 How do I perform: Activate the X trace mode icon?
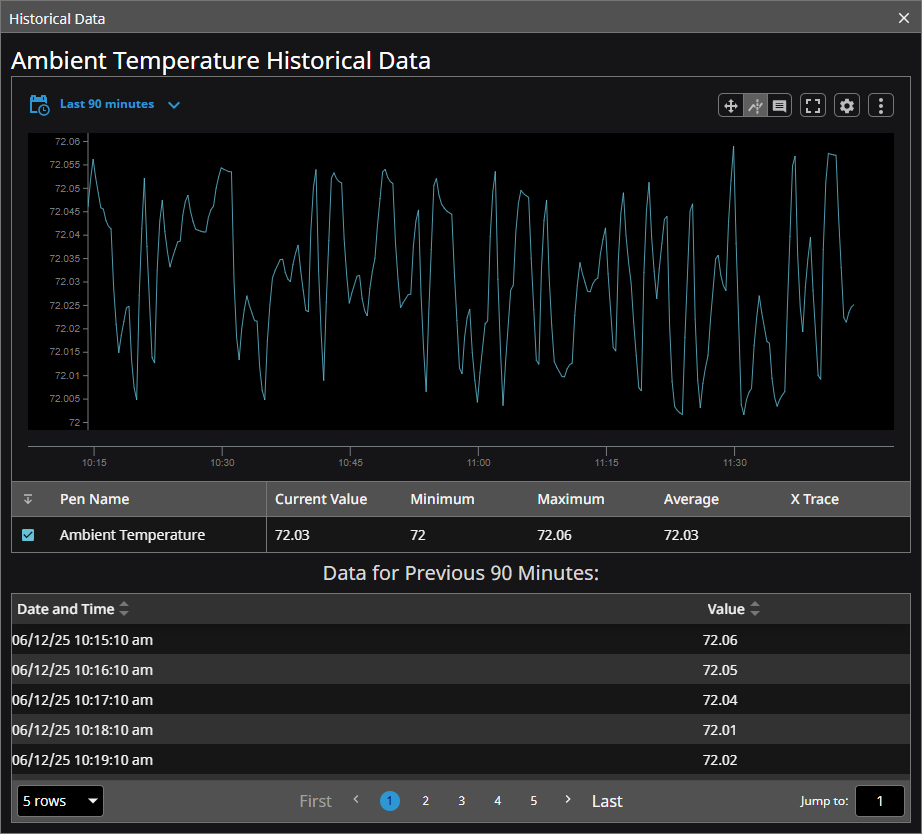pos(755,105)
